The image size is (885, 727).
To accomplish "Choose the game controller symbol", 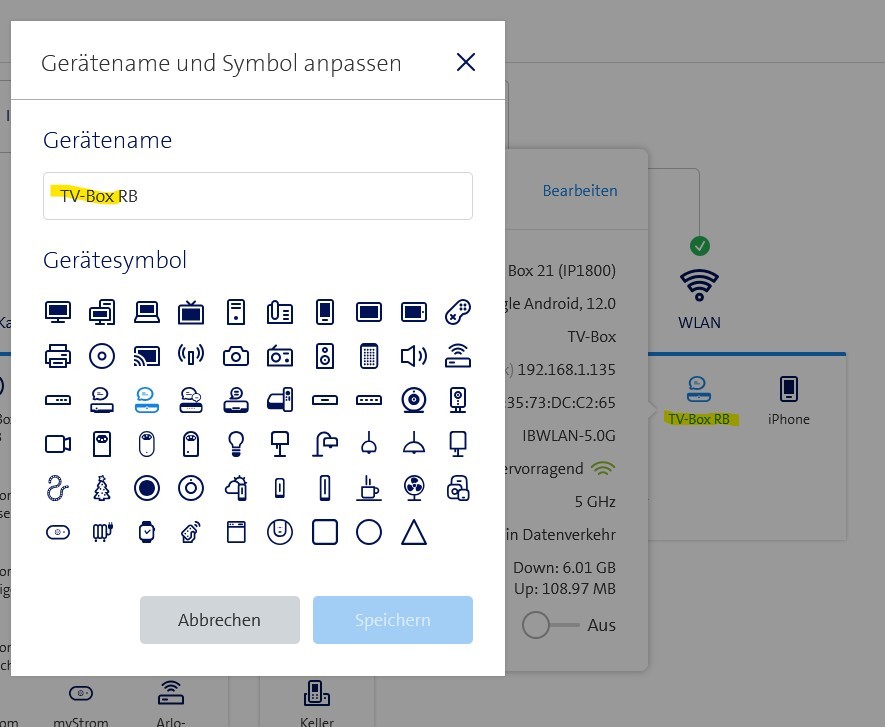I will [458, 312].
